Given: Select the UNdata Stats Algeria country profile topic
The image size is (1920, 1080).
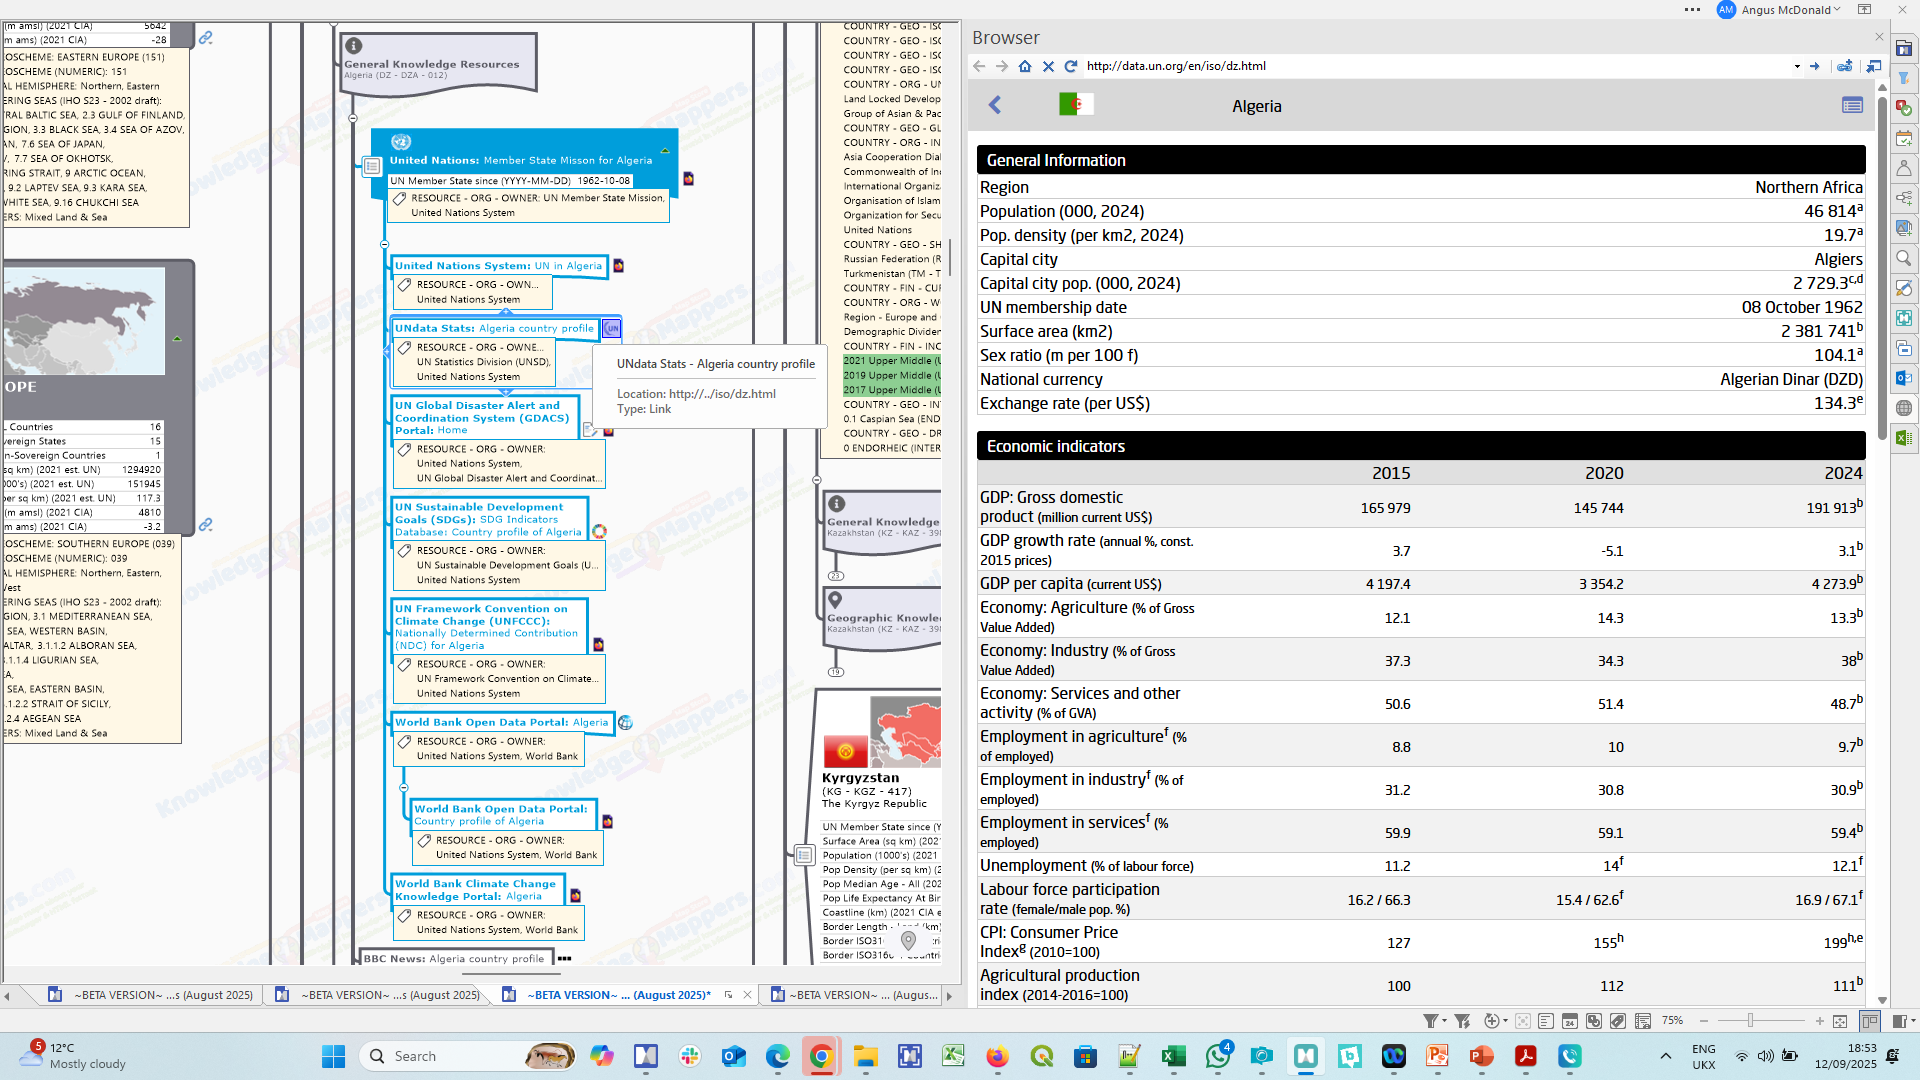Looking at the screenshot, I should click(494, 328).
